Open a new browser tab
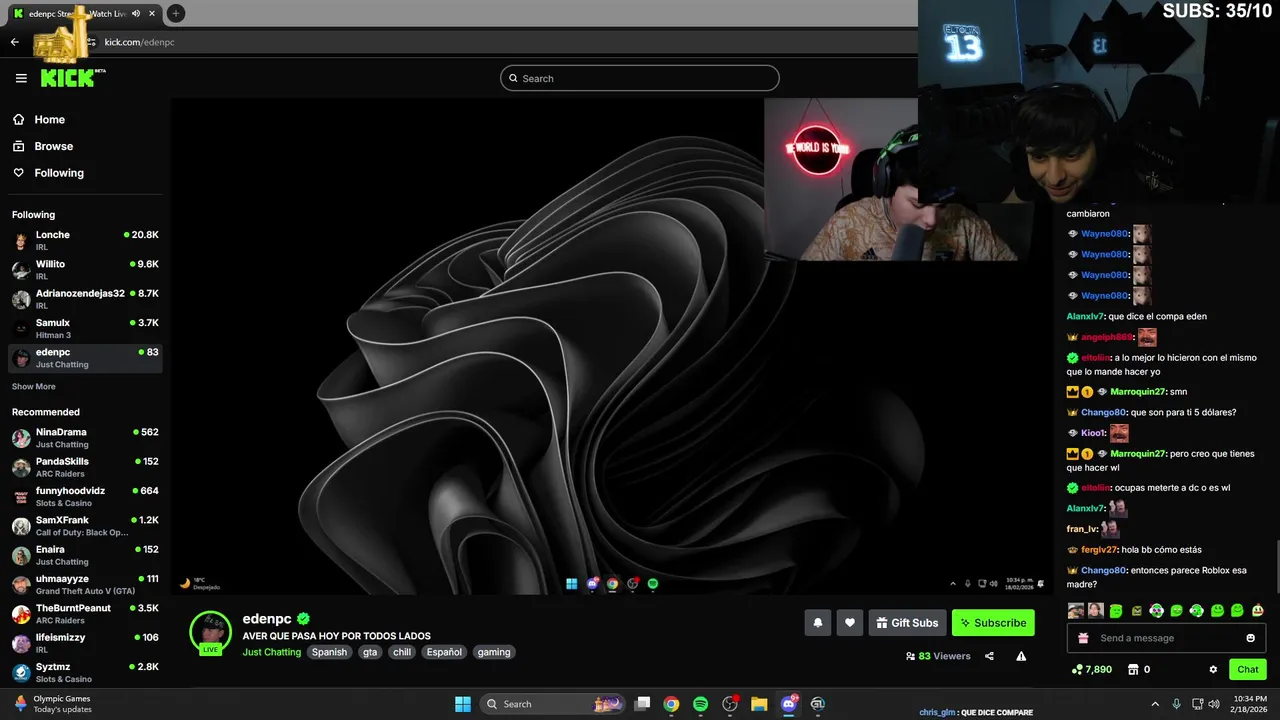 click(175, 13)
